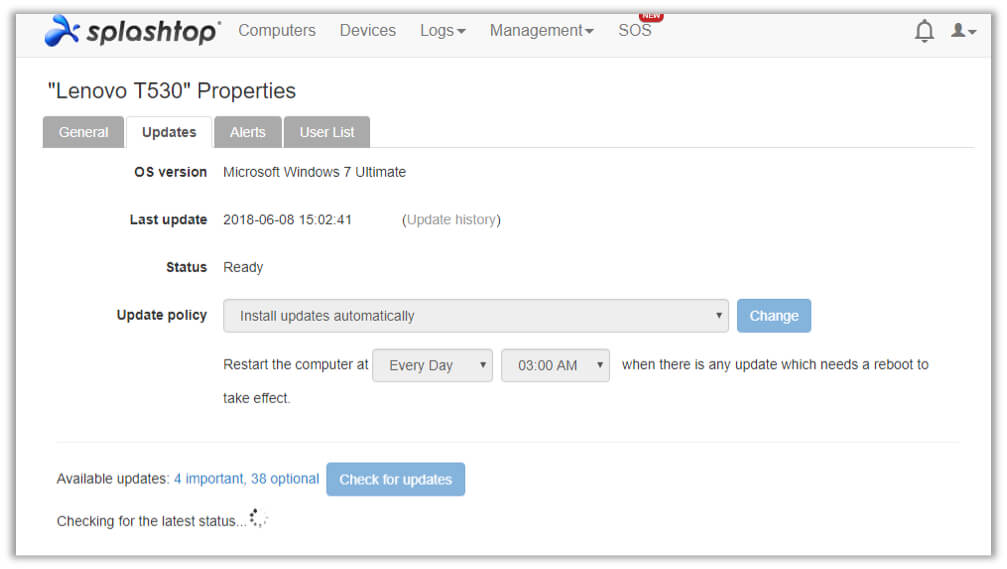The image size is (1007, 569).
Task: Open the Update history link
Action: (451, 220)
